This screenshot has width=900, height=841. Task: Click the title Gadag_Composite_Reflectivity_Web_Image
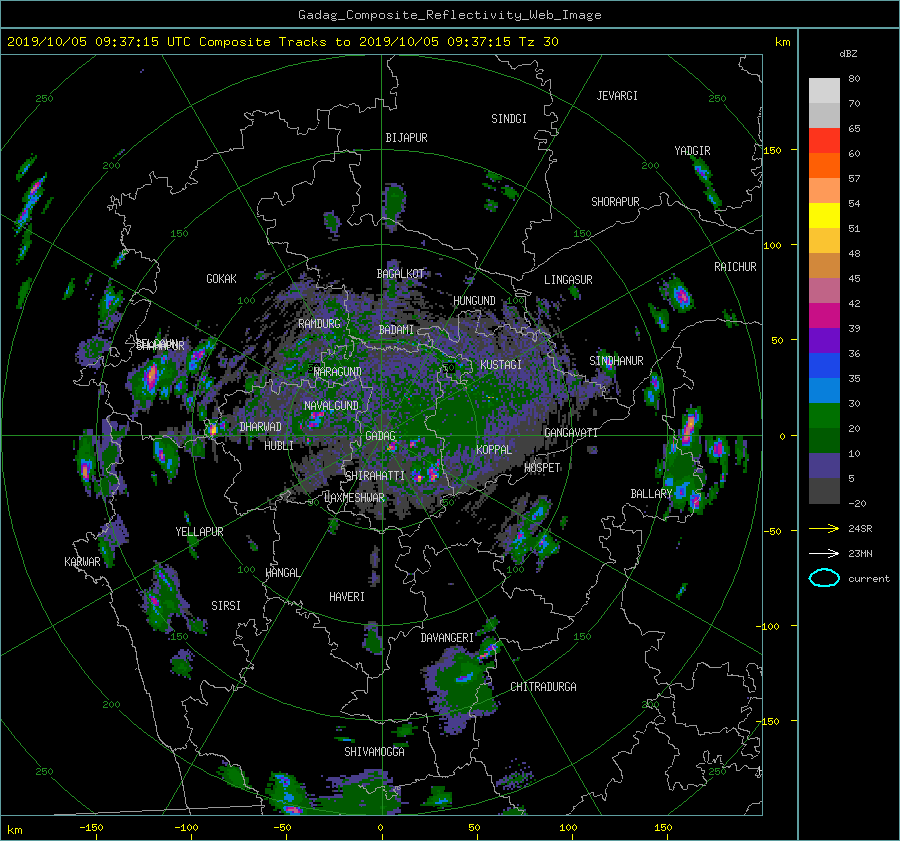[449, 15]
